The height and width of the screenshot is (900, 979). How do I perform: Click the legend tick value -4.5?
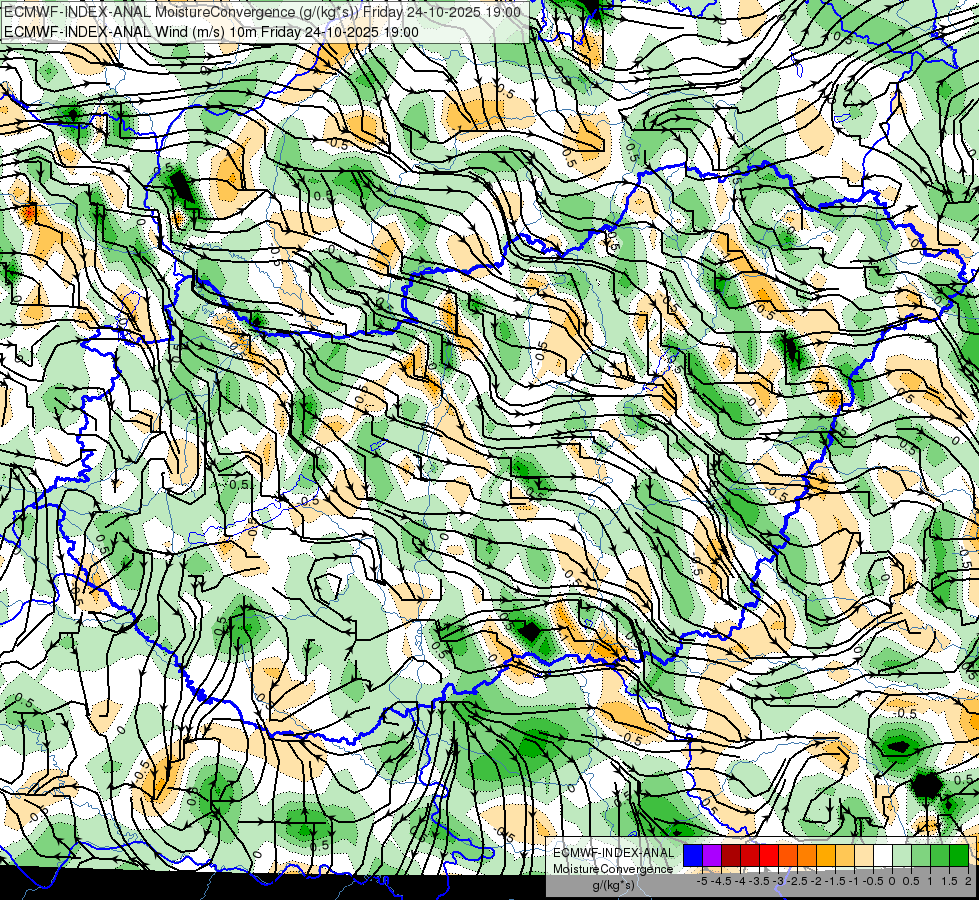tap(721, 881)
